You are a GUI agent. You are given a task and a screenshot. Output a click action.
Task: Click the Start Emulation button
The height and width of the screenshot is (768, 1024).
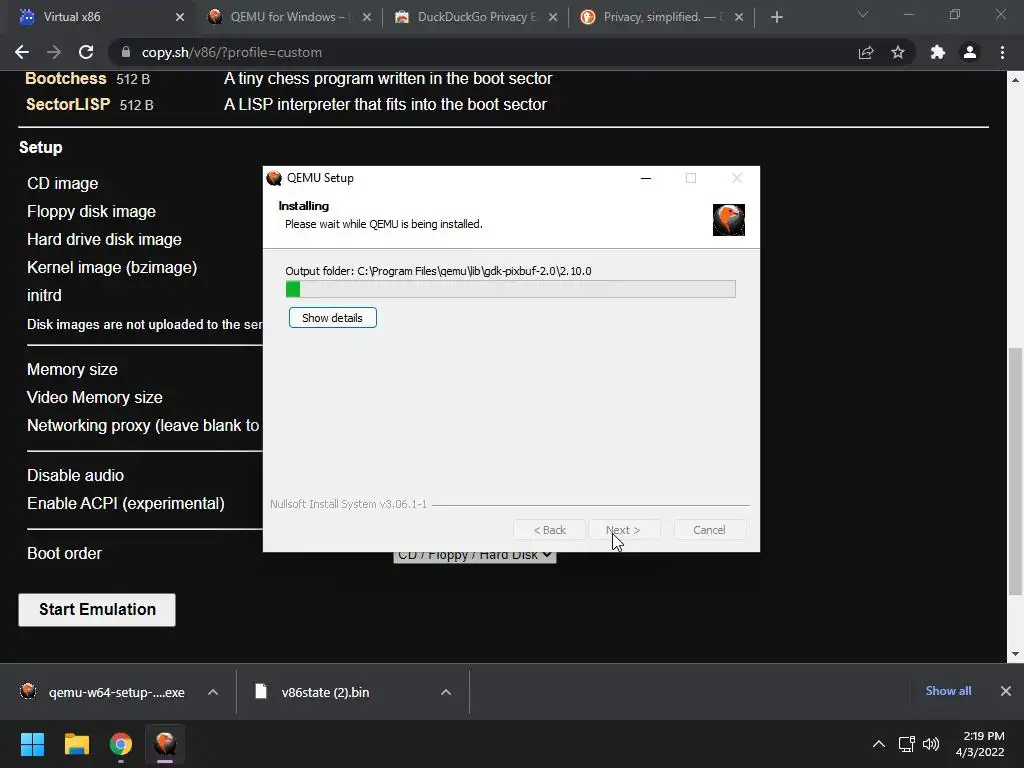(x=97, y=609)
